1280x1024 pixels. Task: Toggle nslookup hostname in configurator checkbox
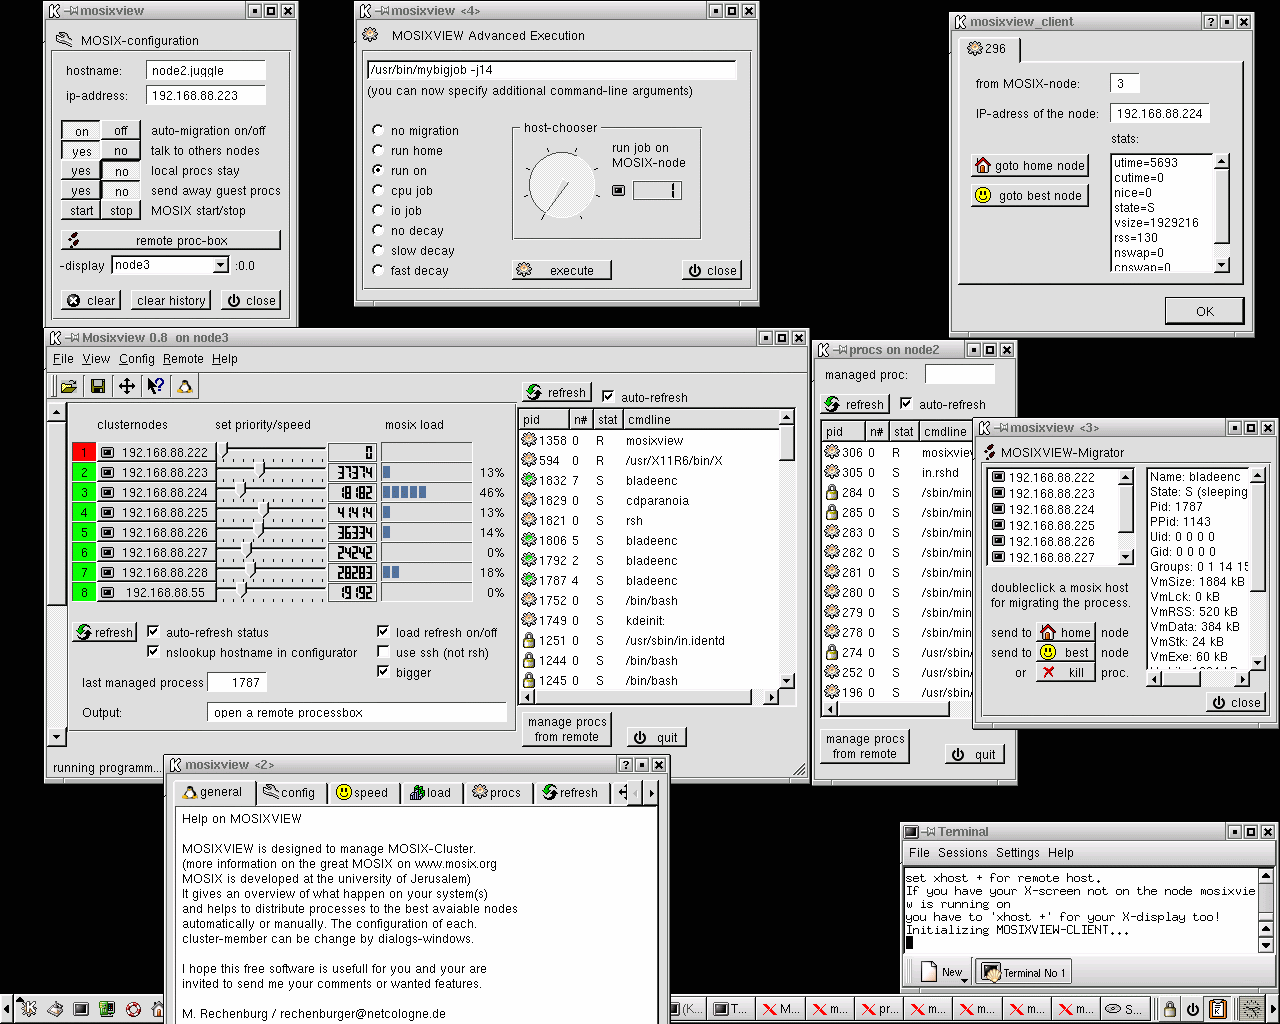pyautogui.click(x=153, y=652)
